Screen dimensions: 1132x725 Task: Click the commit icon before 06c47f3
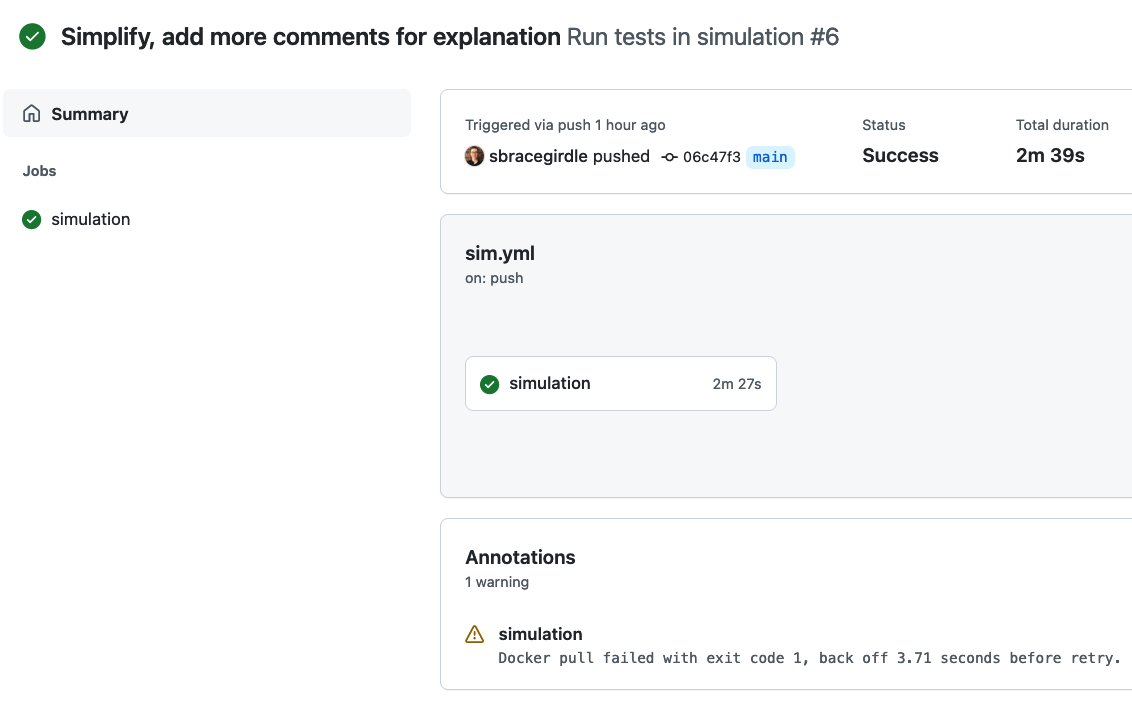point(670,157)
